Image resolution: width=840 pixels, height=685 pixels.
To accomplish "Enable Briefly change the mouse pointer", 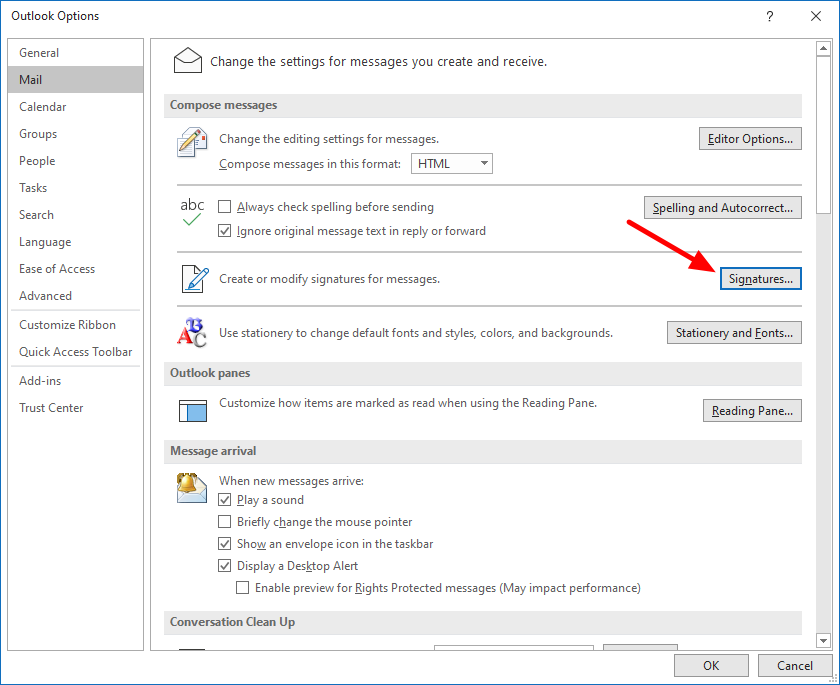I will pyautogui.click(x=224, y=522).
